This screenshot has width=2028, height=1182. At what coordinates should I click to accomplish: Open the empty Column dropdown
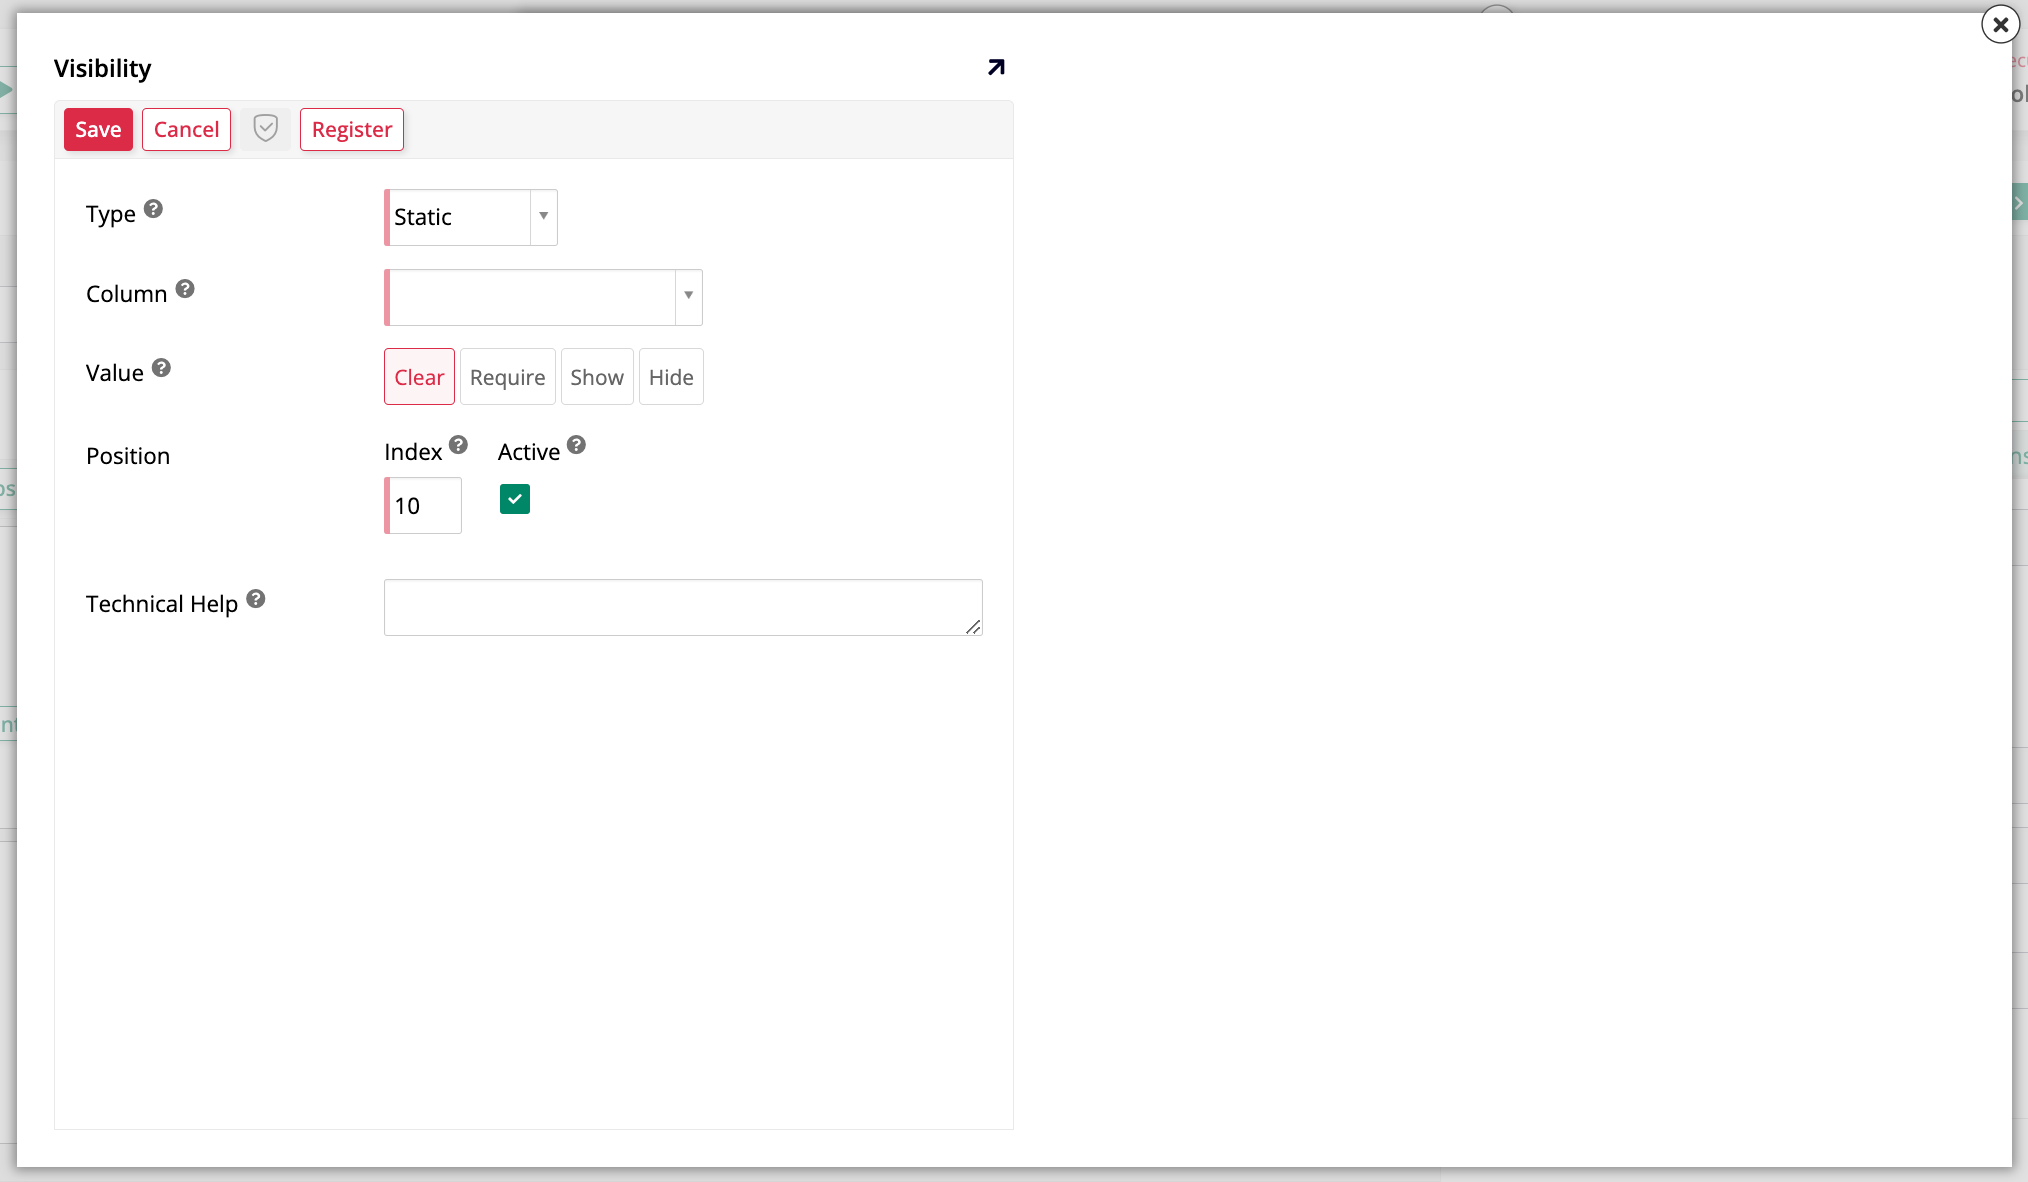coord(543,297)
